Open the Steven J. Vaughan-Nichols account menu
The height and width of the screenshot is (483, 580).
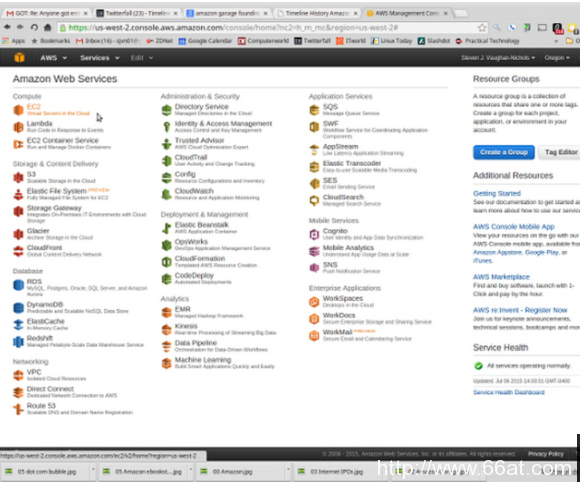click(x=498, y=58)
